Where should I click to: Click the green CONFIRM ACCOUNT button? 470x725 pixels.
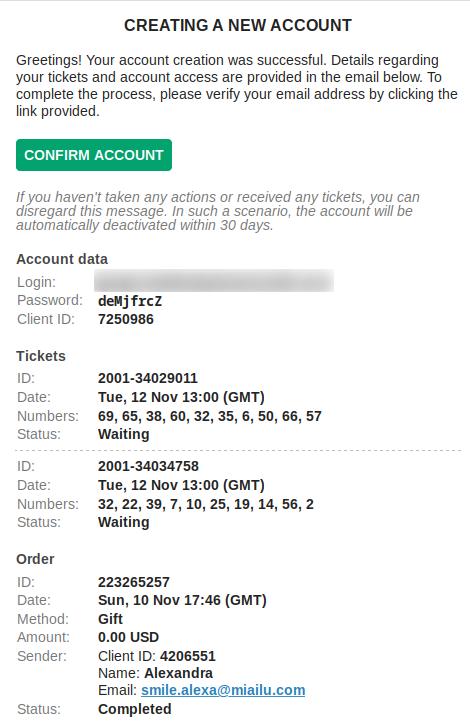point(94,155)
